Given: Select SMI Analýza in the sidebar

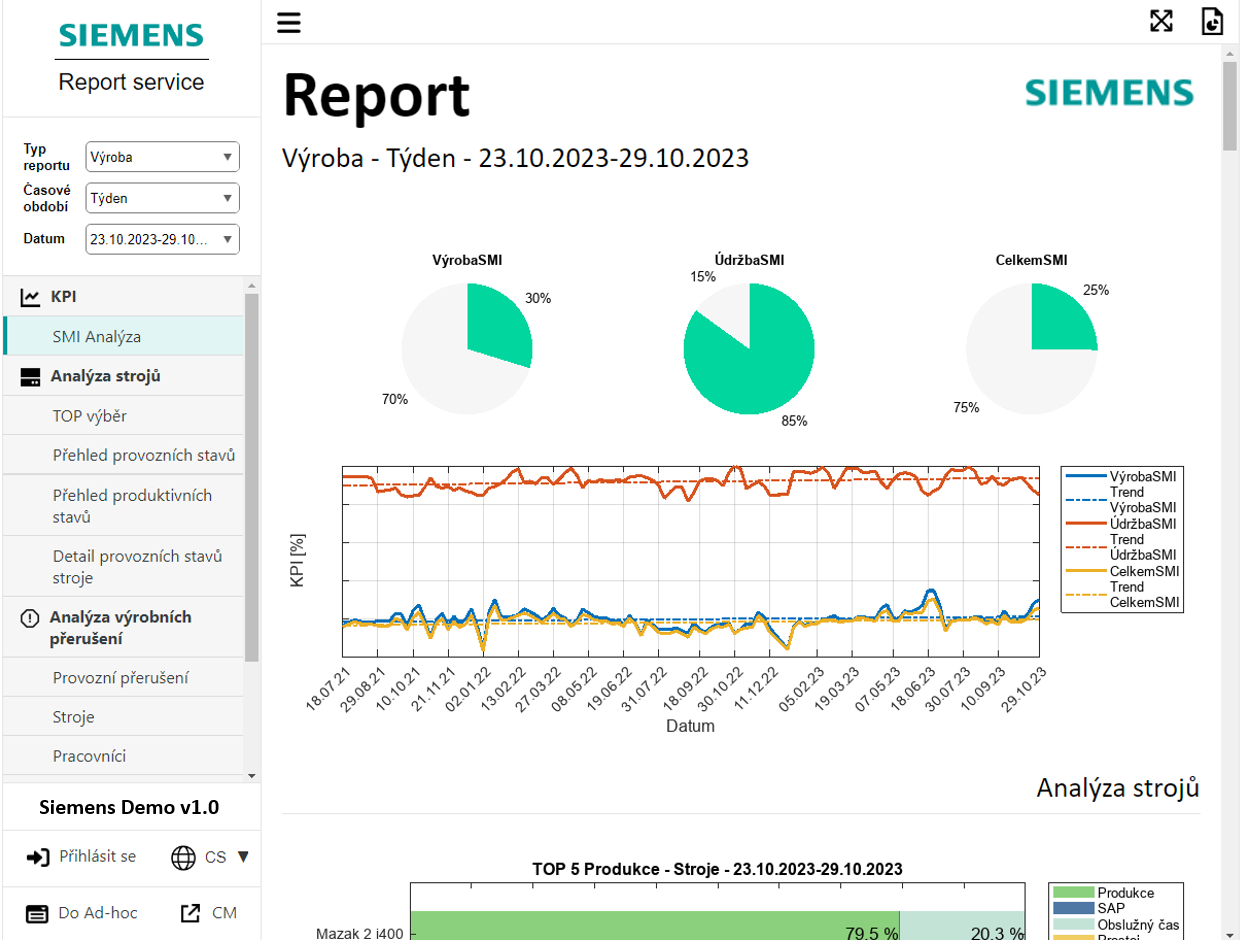Looking at the screenshot, I should click(95, 338).
